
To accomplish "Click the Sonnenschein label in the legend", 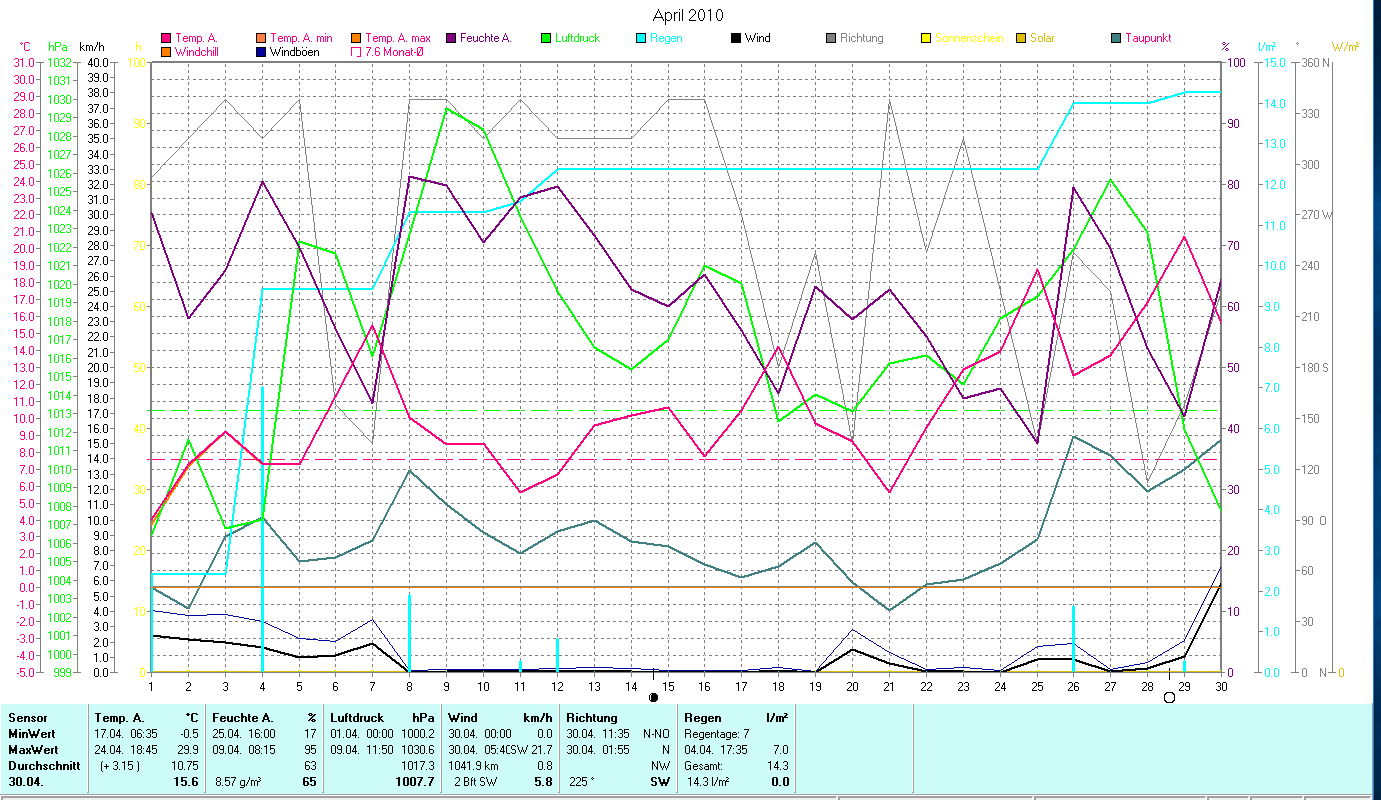I will (969, 38).
